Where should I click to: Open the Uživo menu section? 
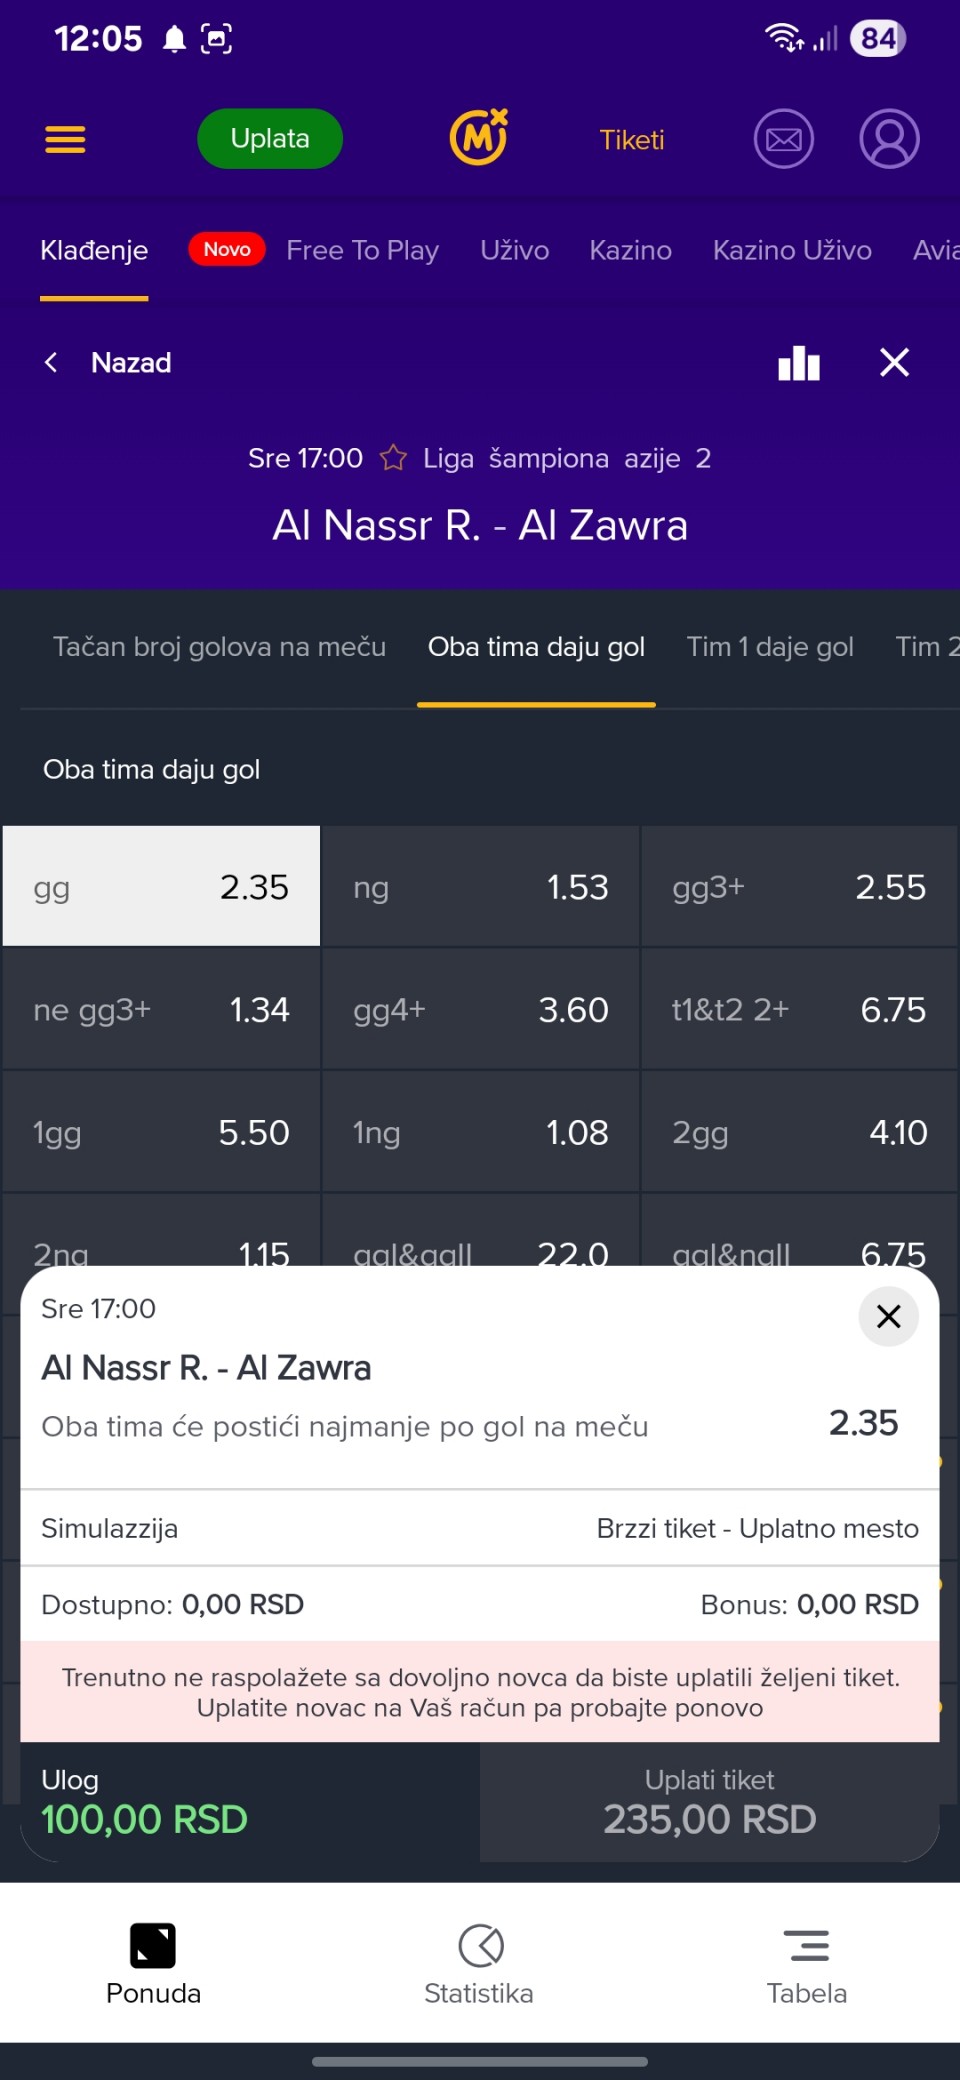coord(514,250)
